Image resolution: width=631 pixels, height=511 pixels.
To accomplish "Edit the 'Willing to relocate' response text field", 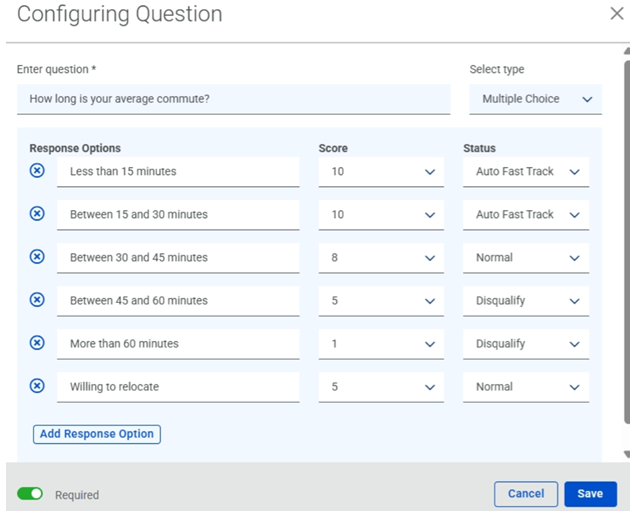I will point(178,387).
